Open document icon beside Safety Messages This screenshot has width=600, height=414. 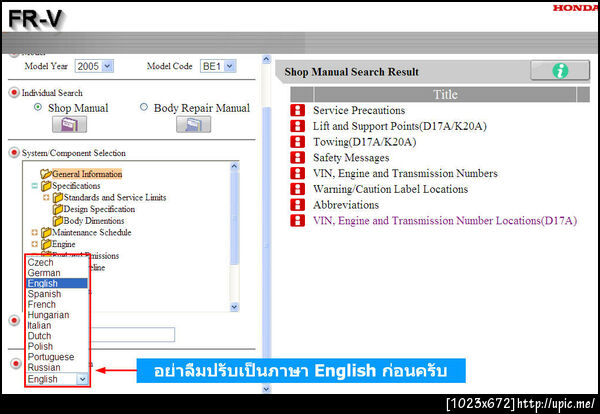point(297,157)
